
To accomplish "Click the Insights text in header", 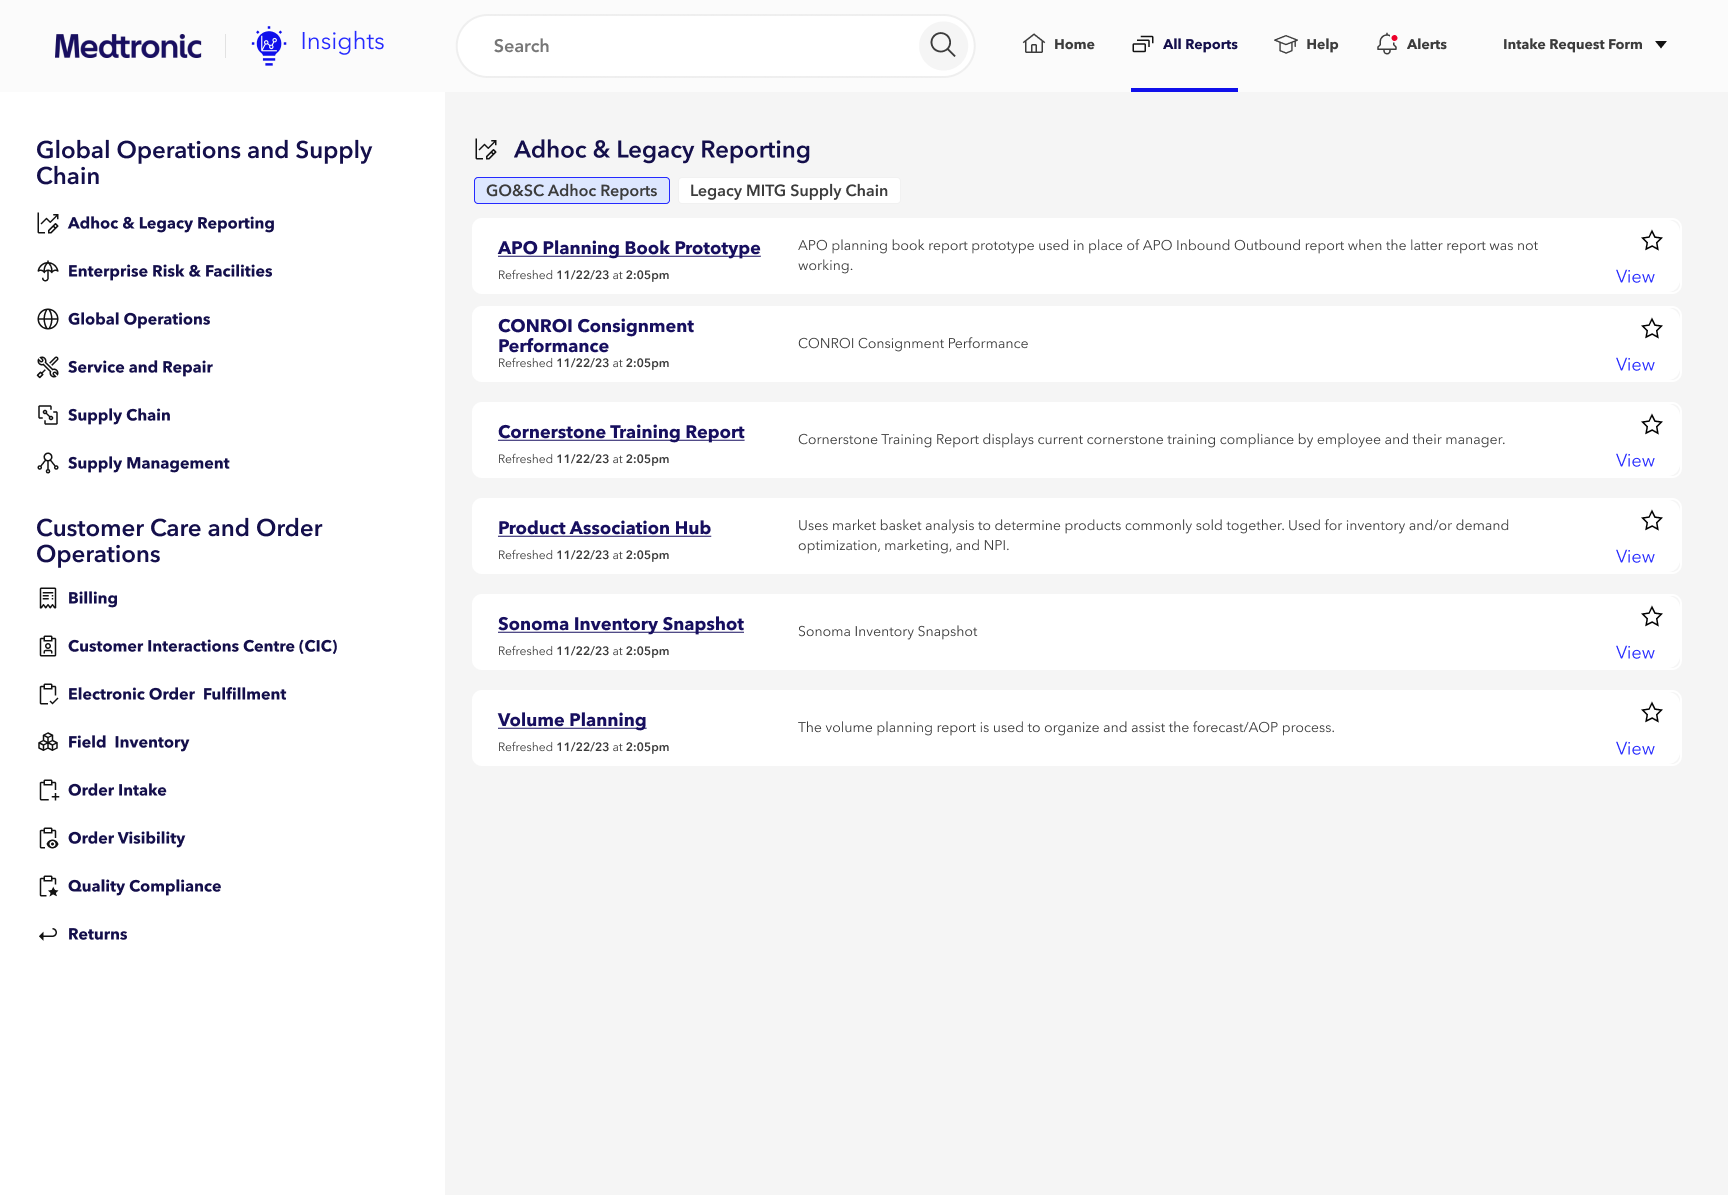I will (342, 42).
